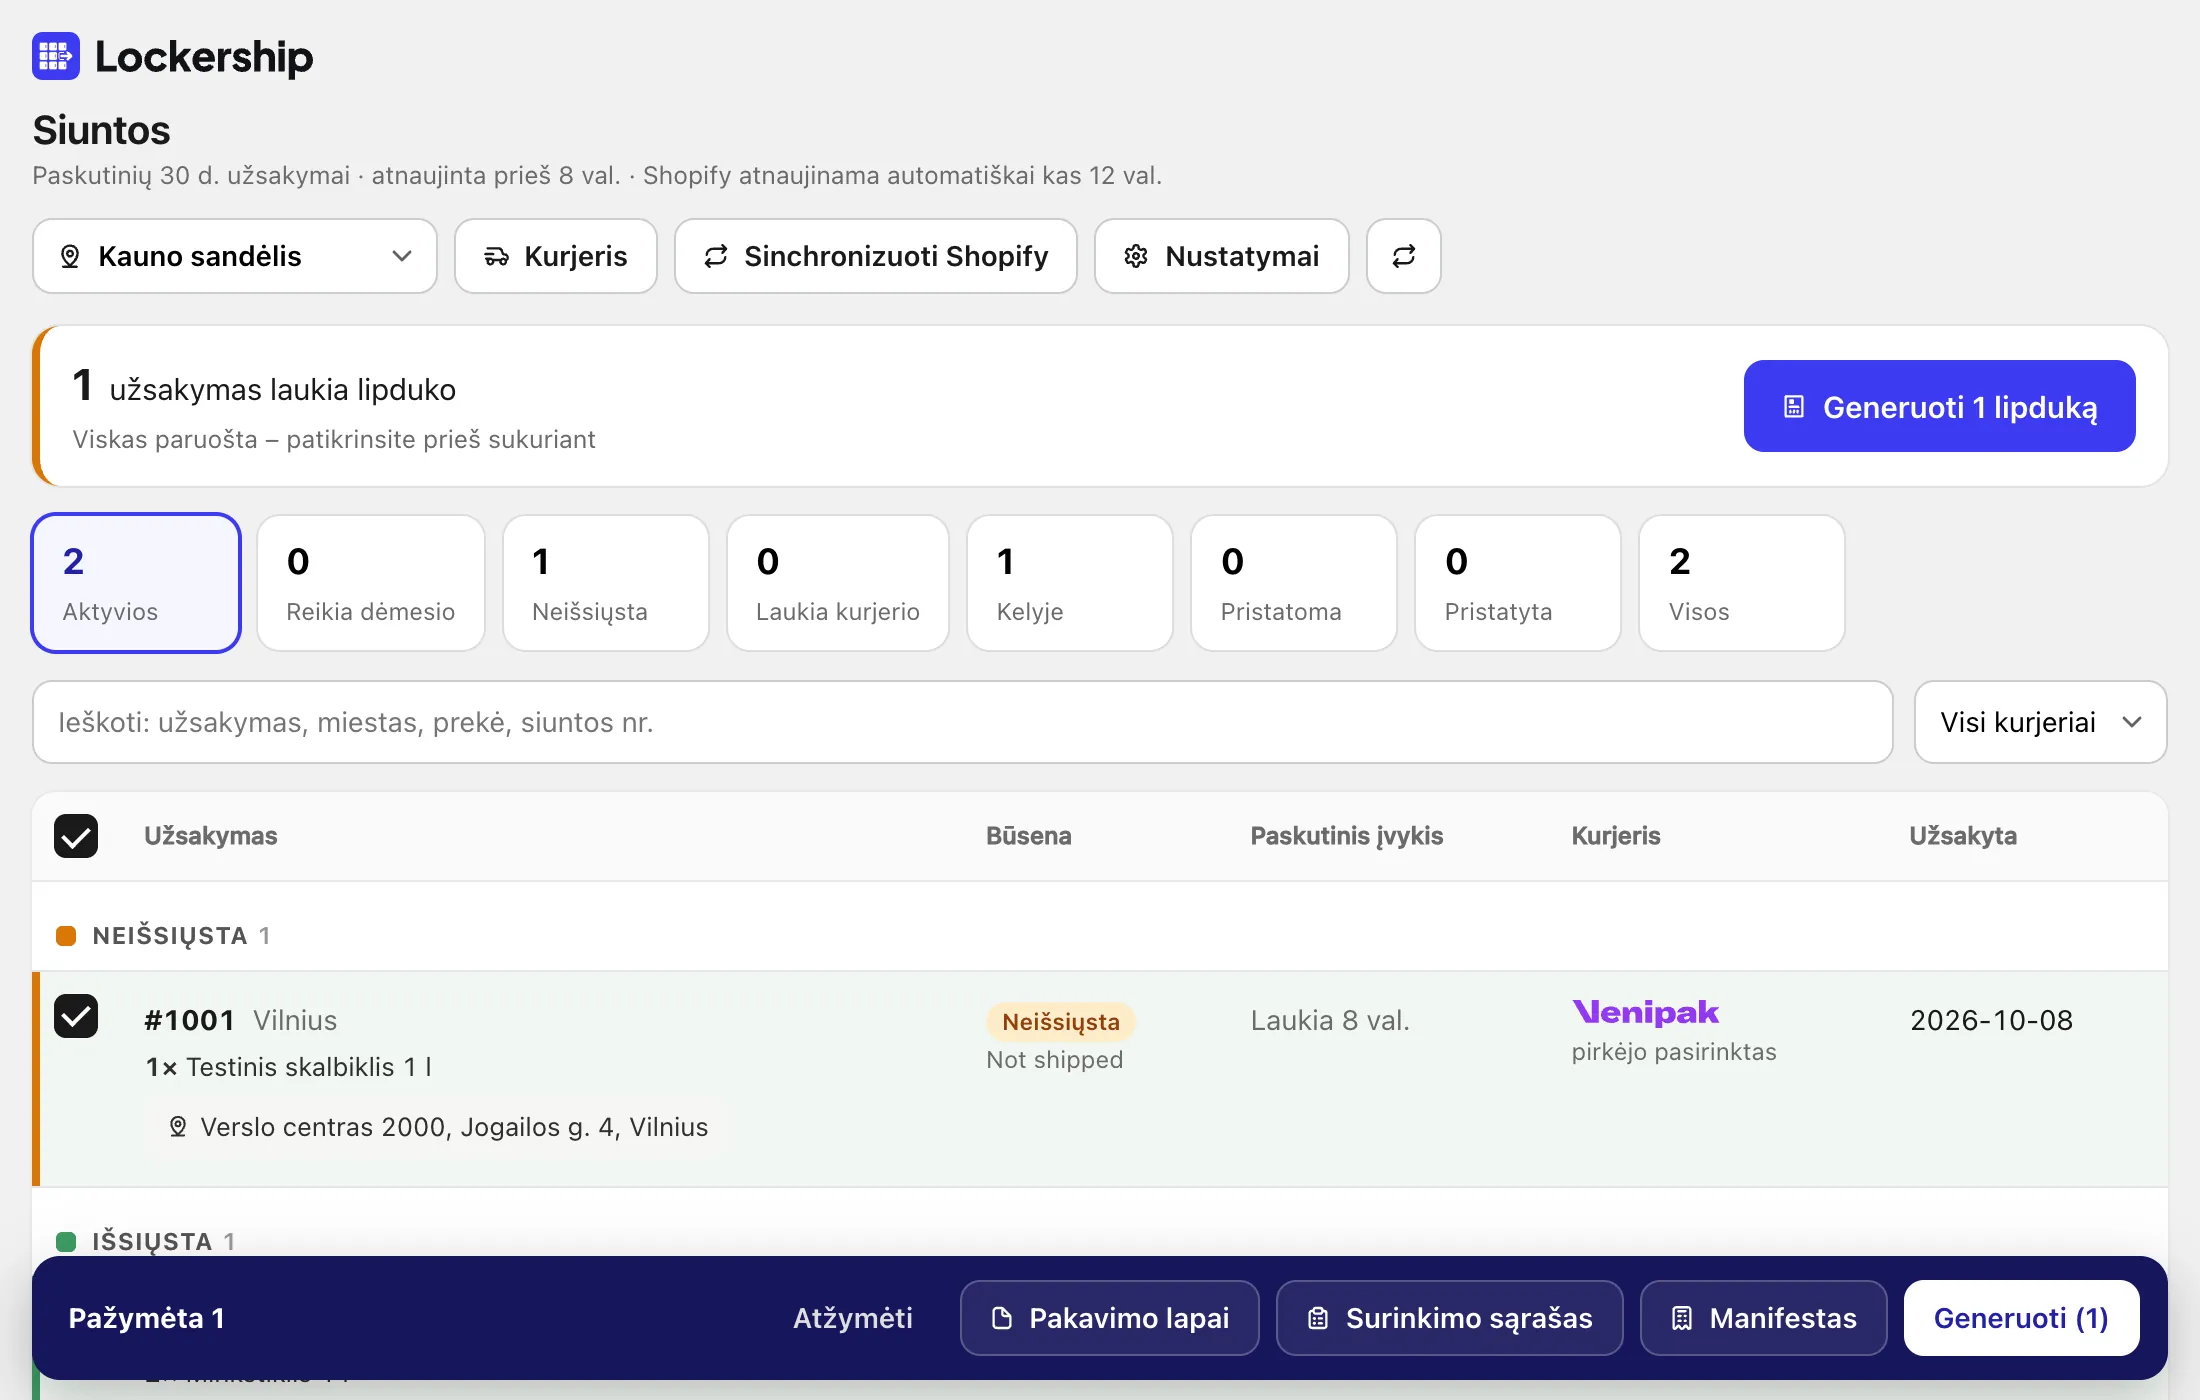Click Atžymėti to deselect all orders

click(853, 1318)
